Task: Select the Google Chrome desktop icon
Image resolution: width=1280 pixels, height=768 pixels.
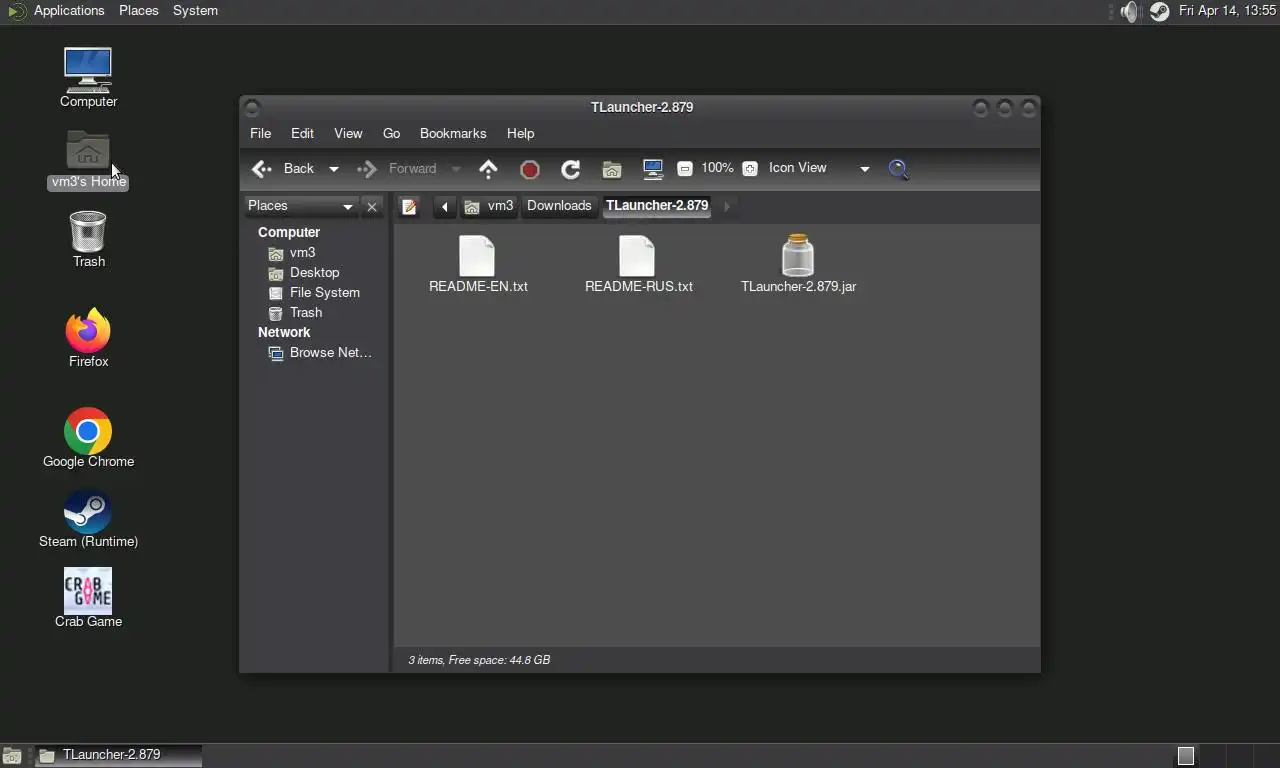Action: [88, 438]
